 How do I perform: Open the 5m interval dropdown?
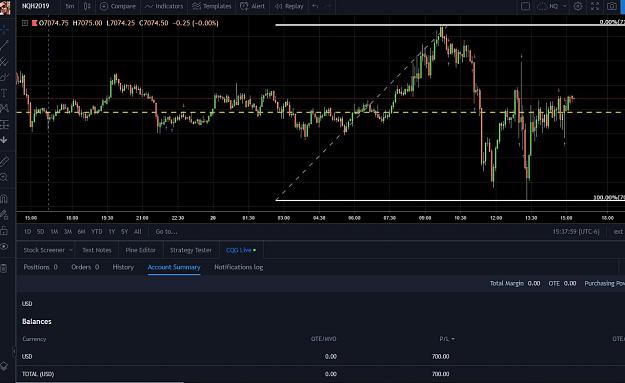pos(70,6)
